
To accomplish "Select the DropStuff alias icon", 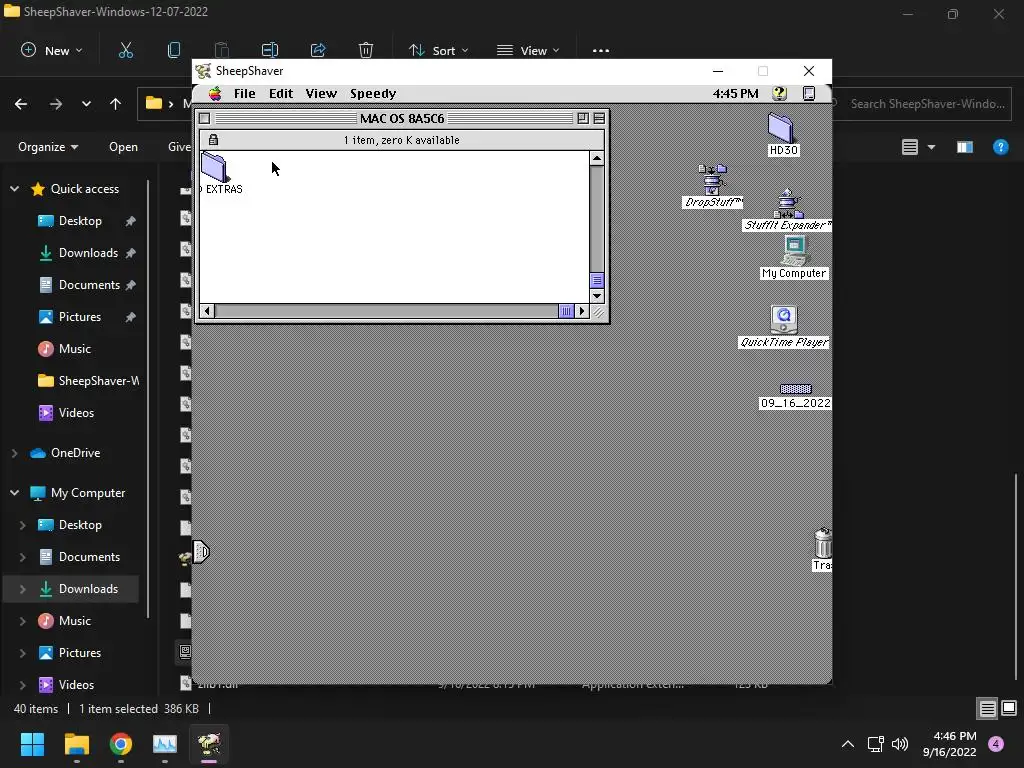I will pyautogui.click(x=712, y=179).
